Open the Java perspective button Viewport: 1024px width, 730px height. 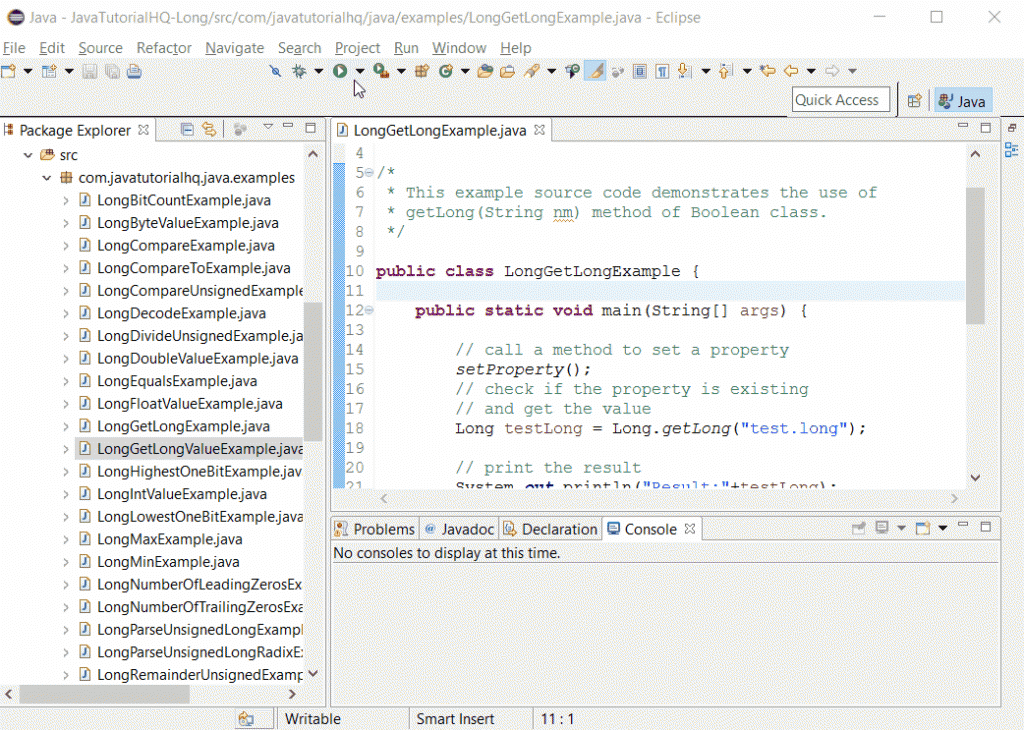(x=962, y=100)
